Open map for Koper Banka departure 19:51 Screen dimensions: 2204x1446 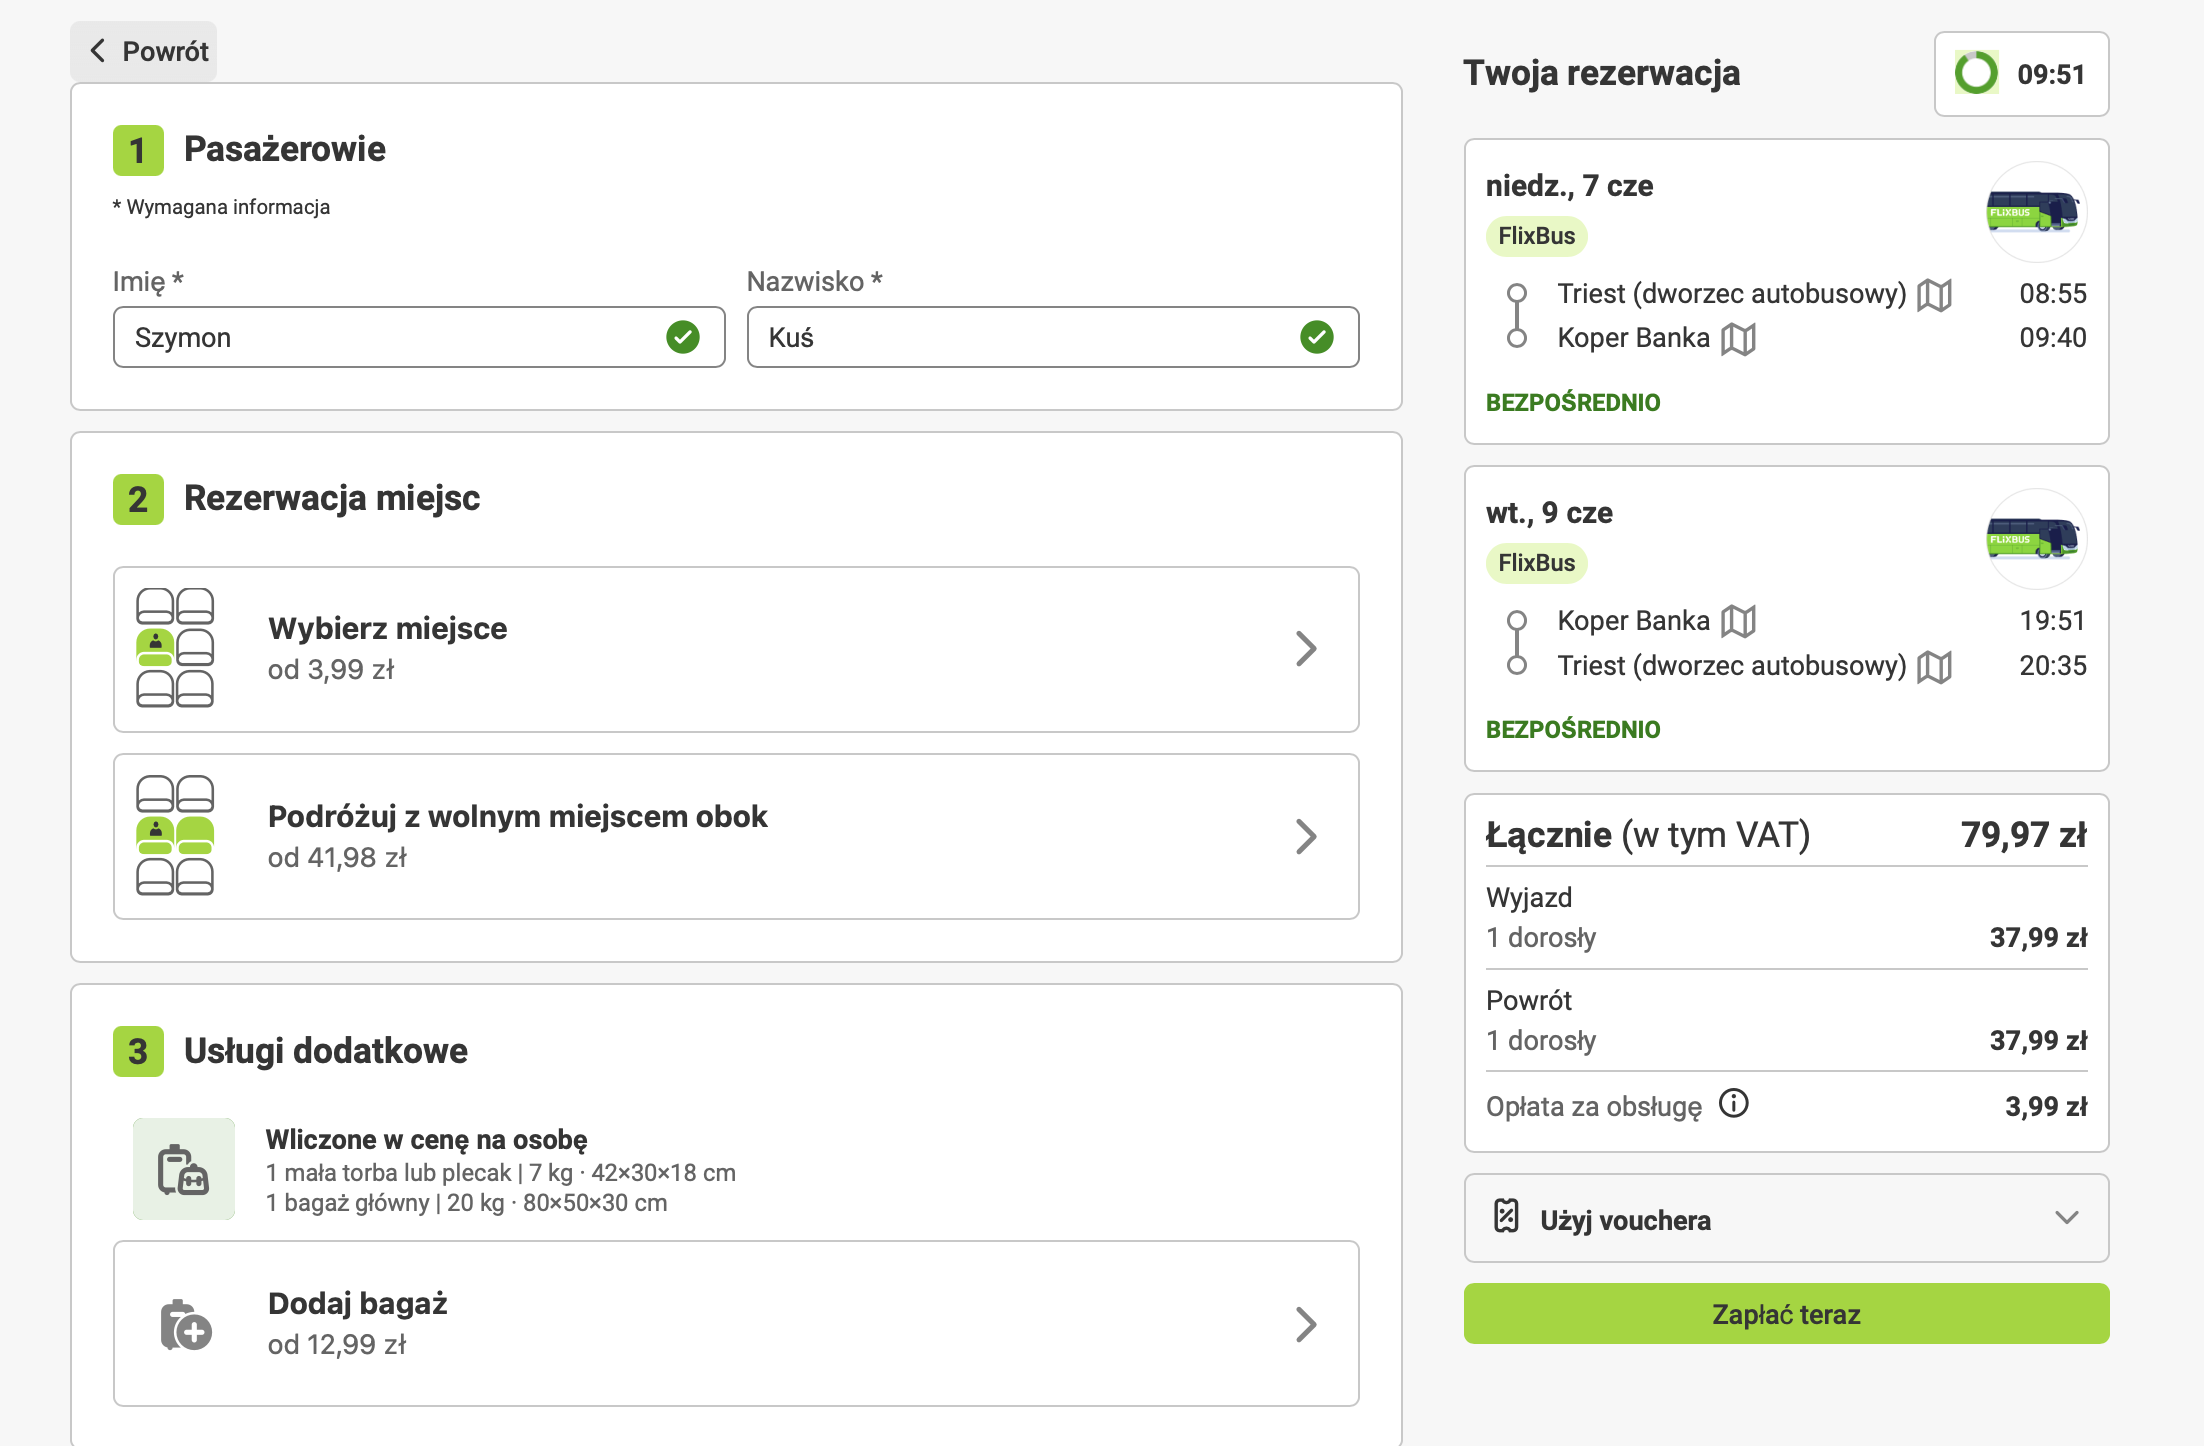(1738, 621)
